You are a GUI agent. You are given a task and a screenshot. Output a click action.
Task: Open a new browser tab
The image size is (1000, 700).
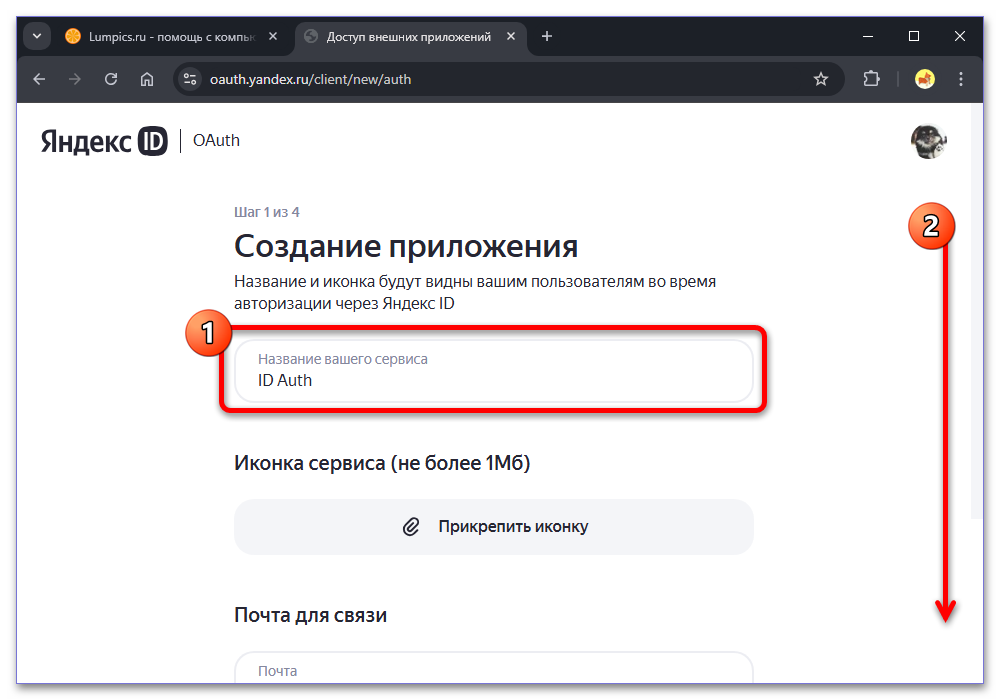(547, 36)
